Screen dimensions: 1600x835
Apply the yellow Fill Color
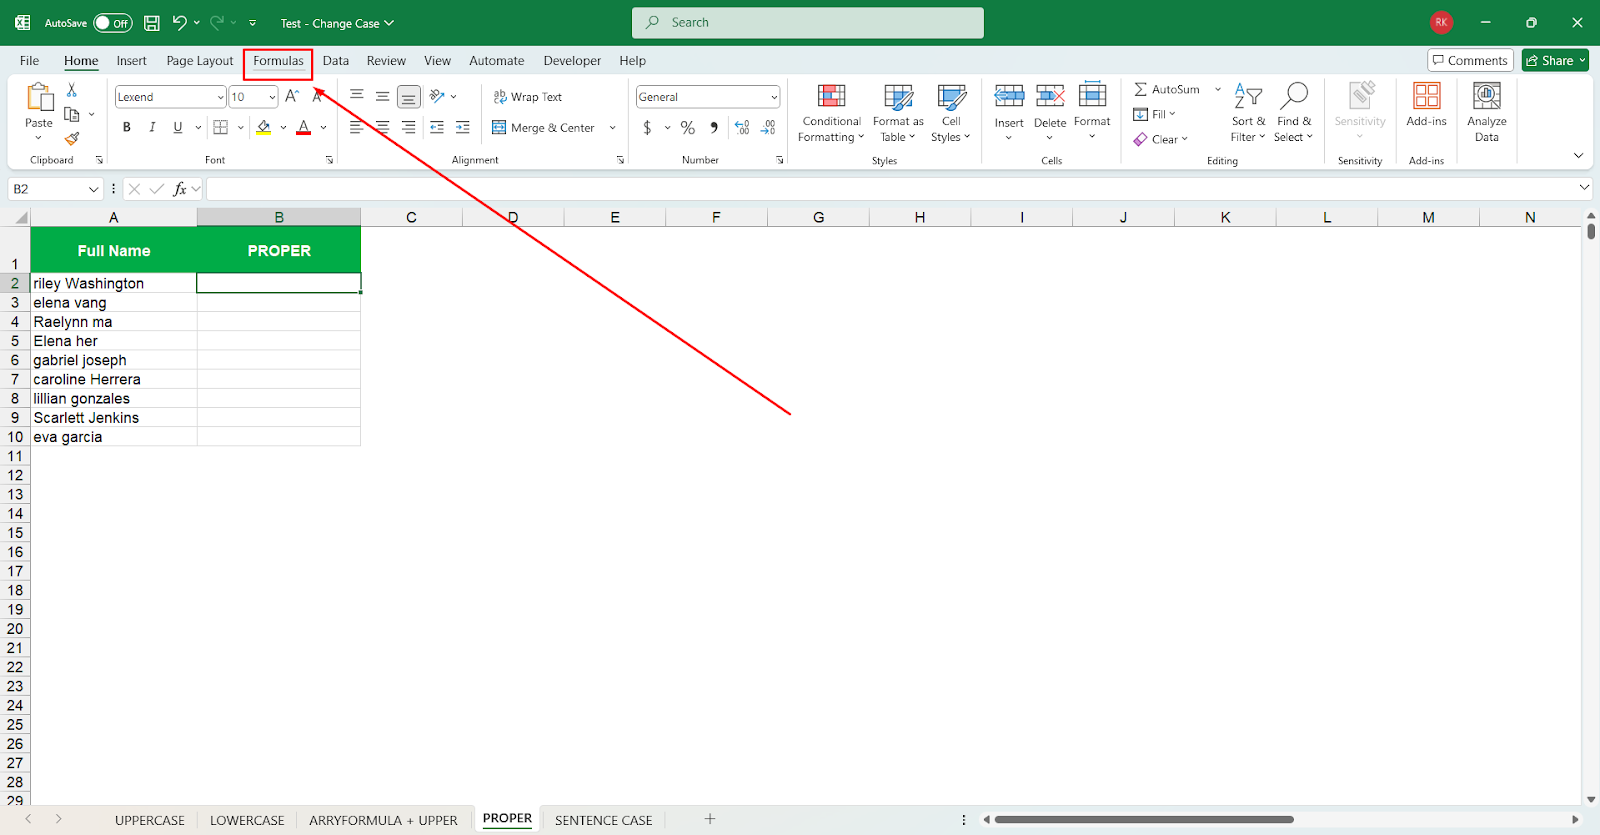click(x=264, y=127)
